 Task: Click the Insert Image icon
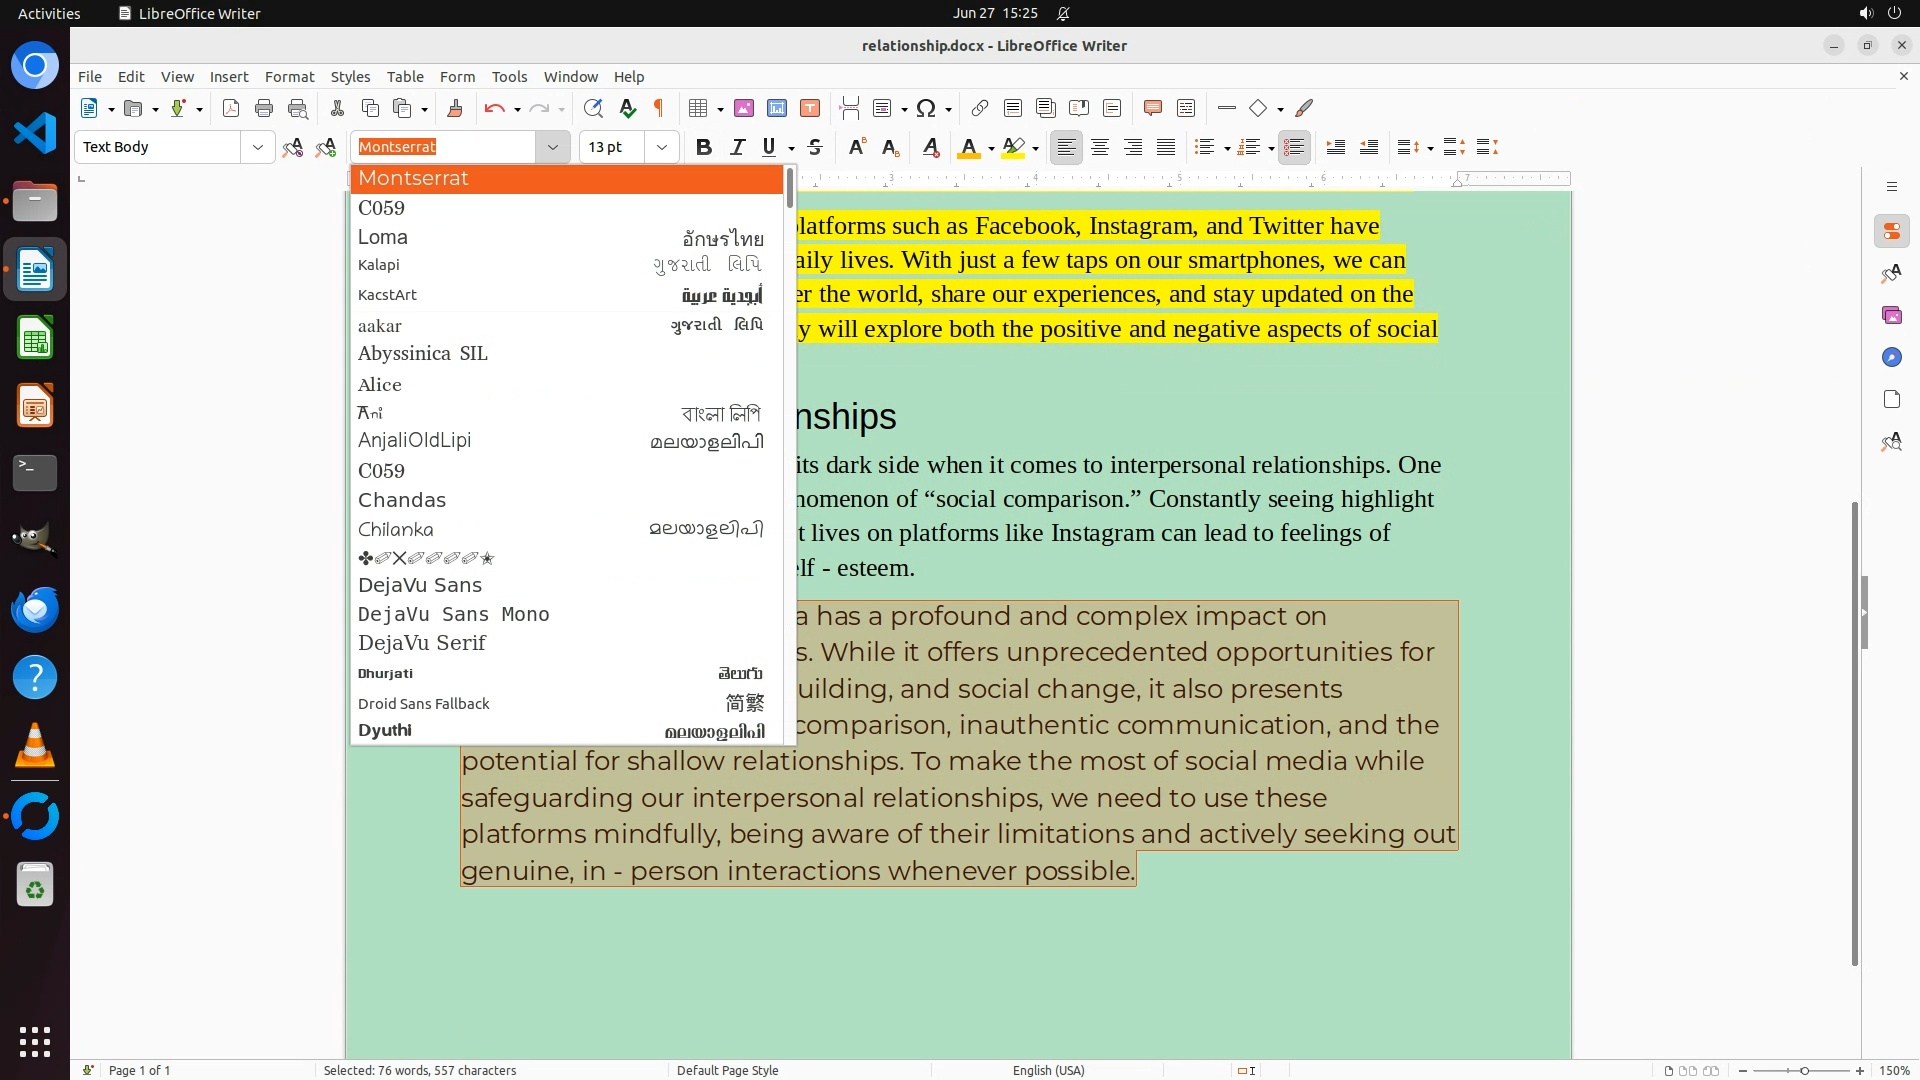point(744,108)
